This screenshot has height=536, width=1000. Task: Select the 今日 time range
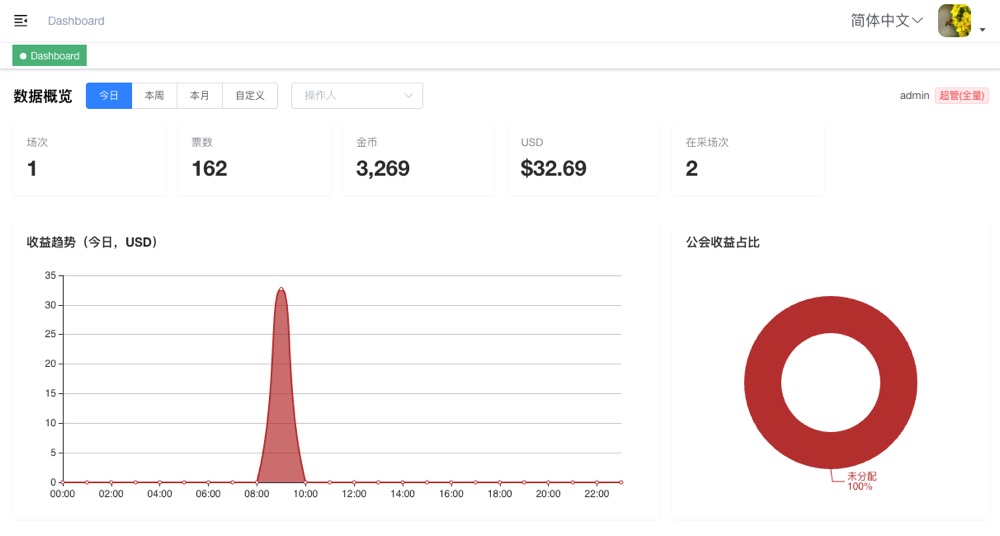(109, 96)
